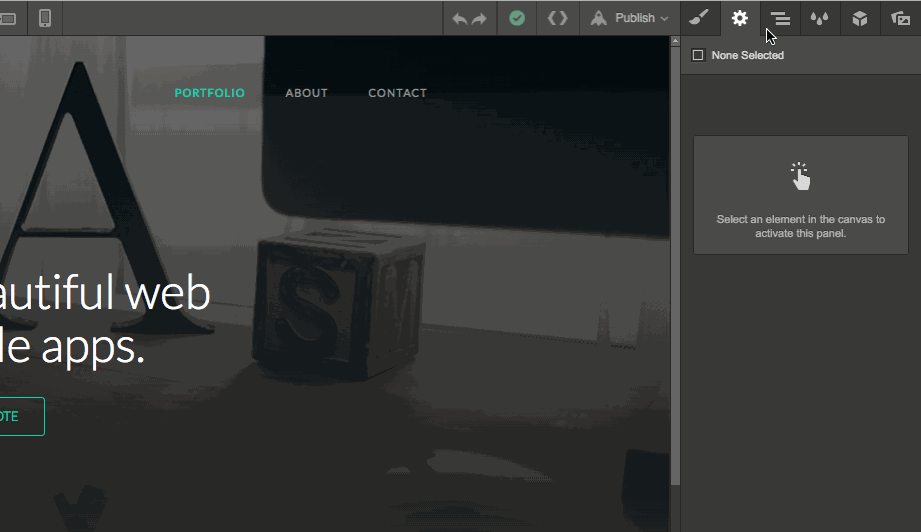Screen dimensions: 921x532
Task: Open the Symbols cube panel
Action: (x=860, y=19)
